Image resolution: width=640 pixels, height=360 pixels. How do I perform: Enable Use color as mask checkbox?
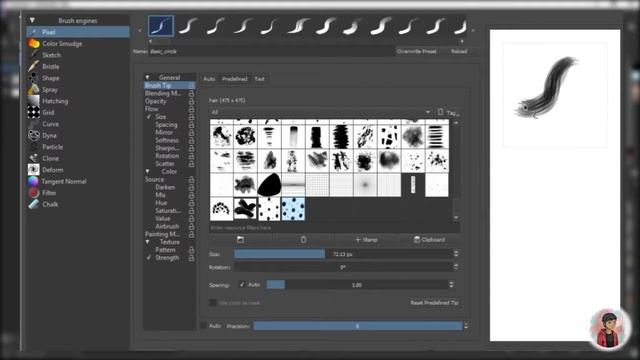tap(213, 303)
